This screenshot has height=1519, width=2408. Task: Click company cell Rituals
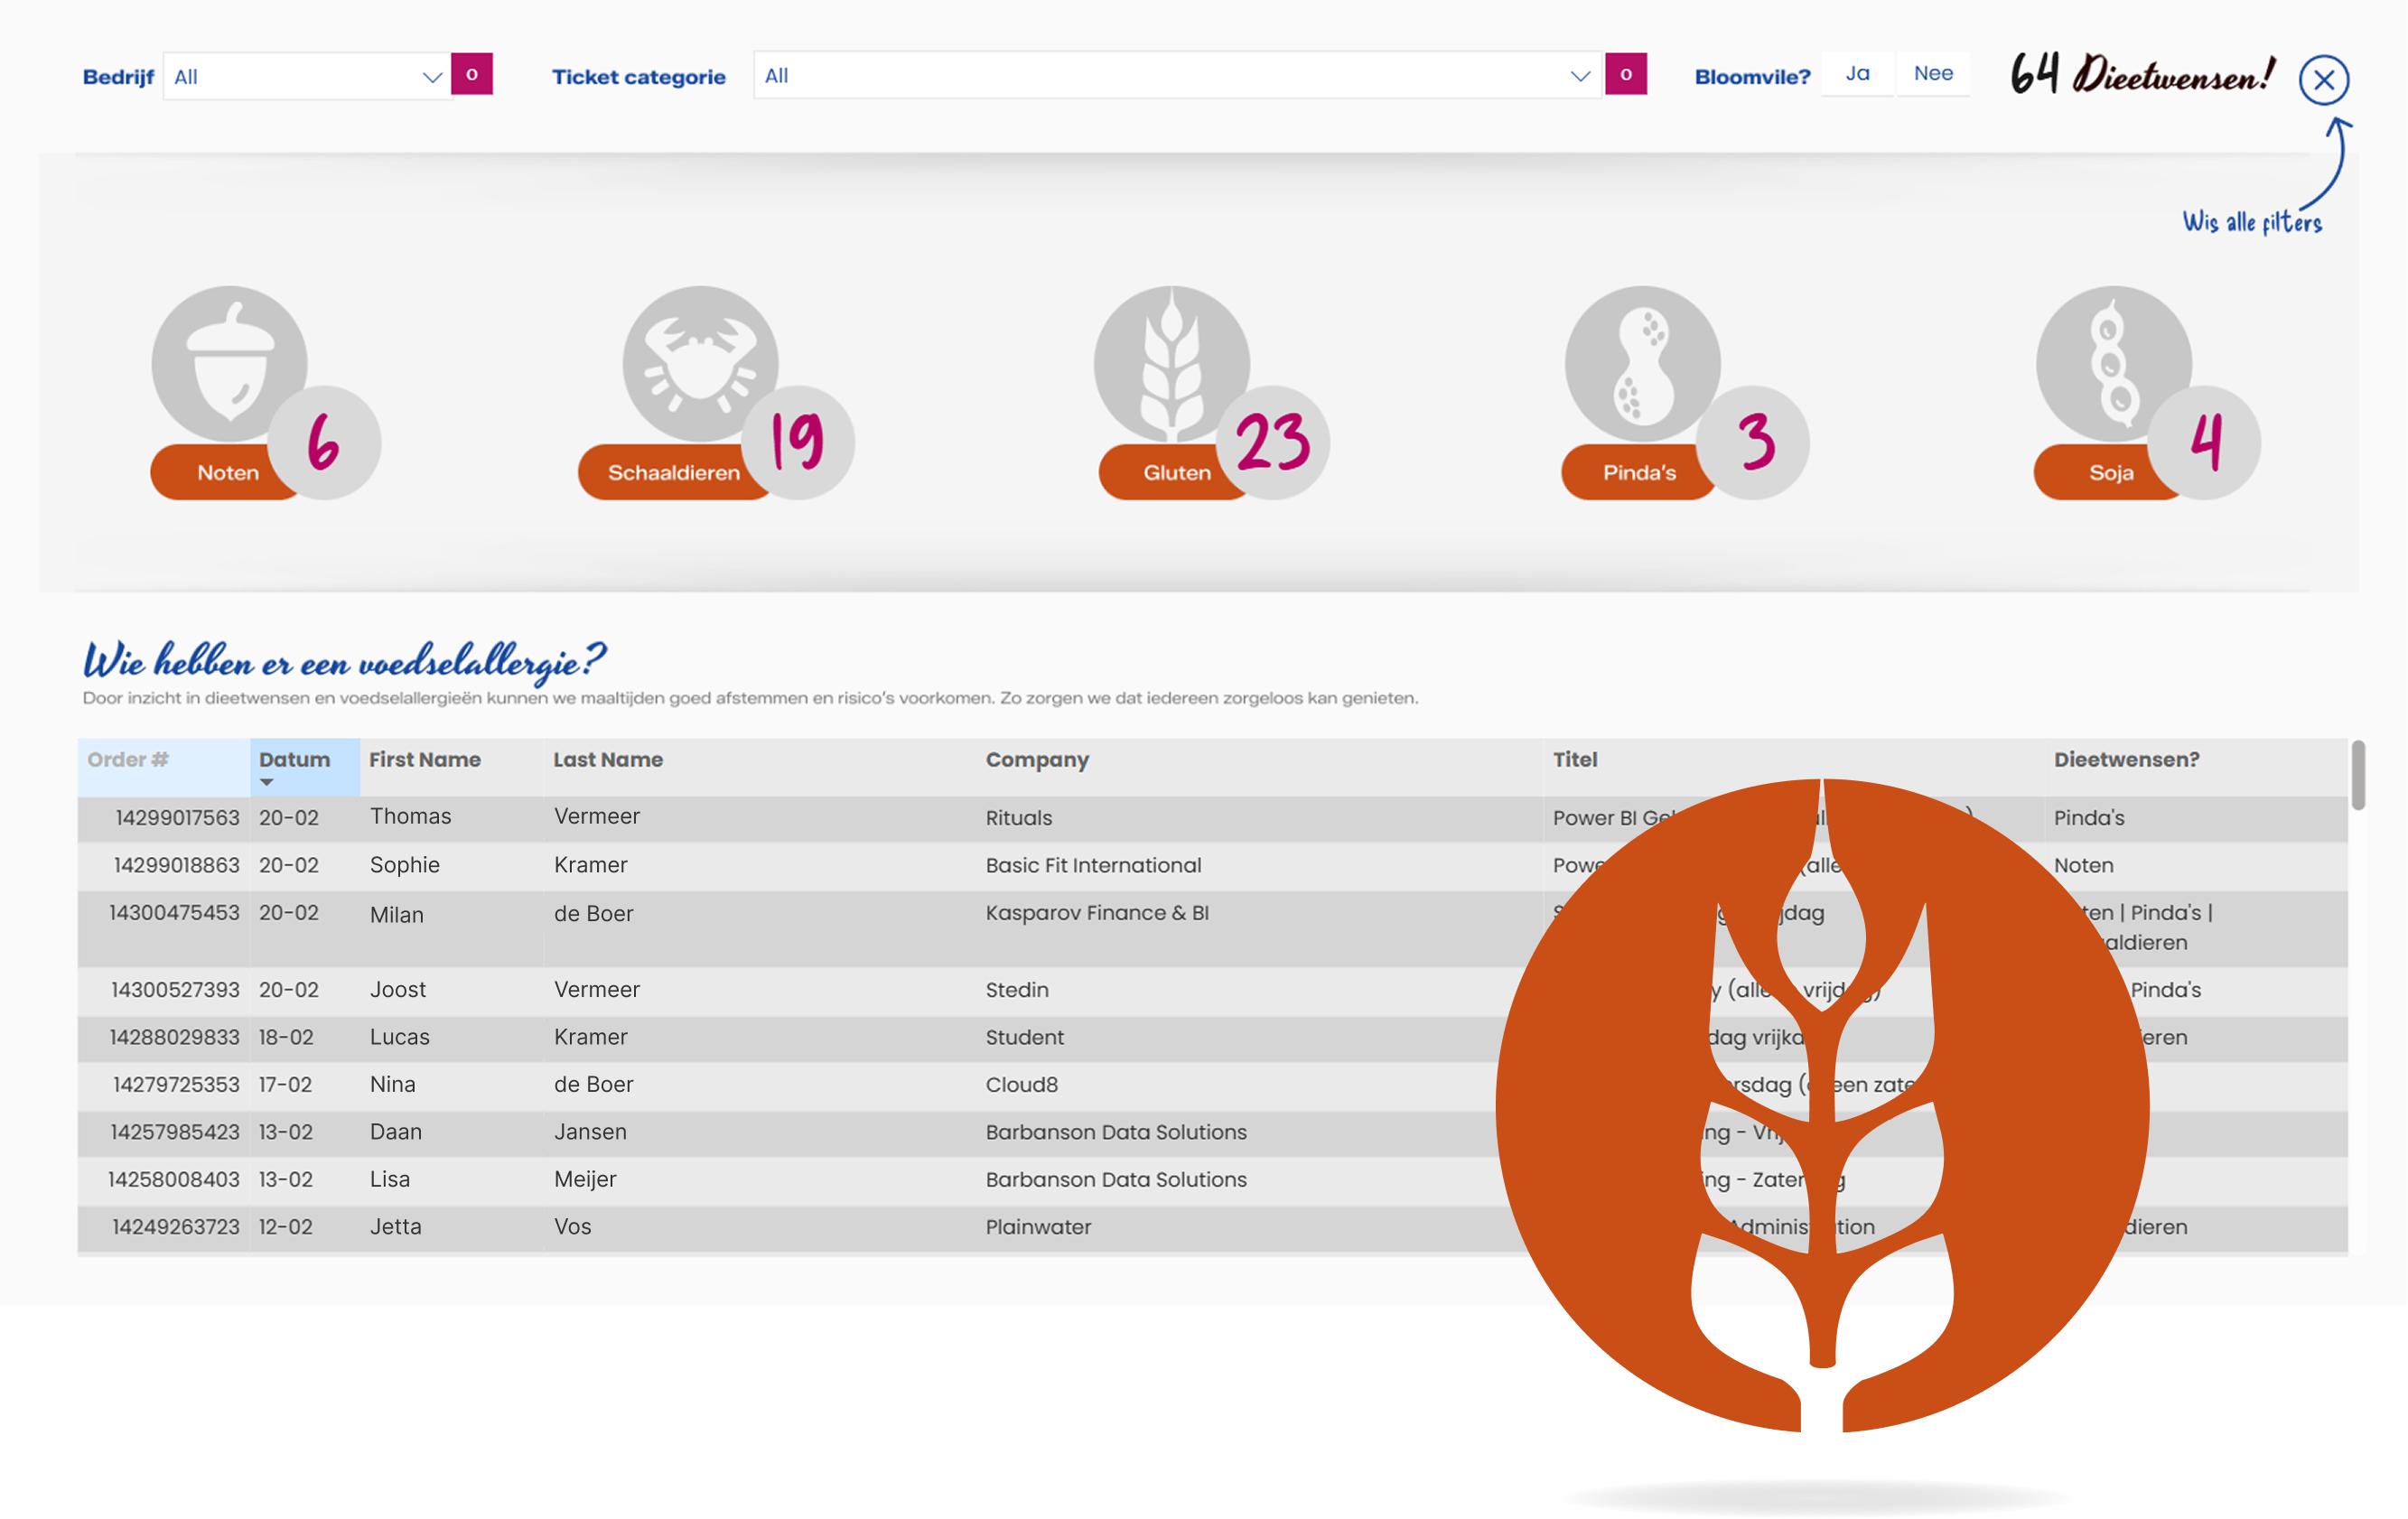1019,818
